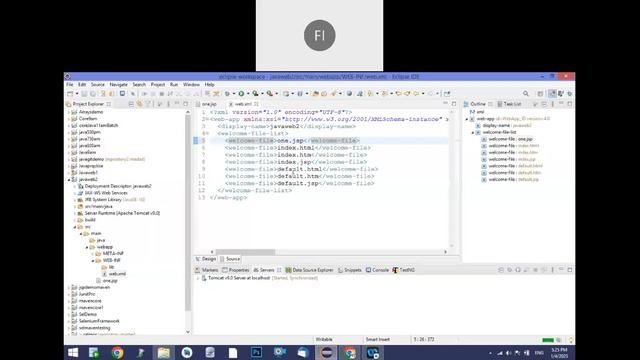Collapse the javaweb2 project node
Image resolution: width=640 pixels, height=360 pixels.
click(x=69, y=179)
